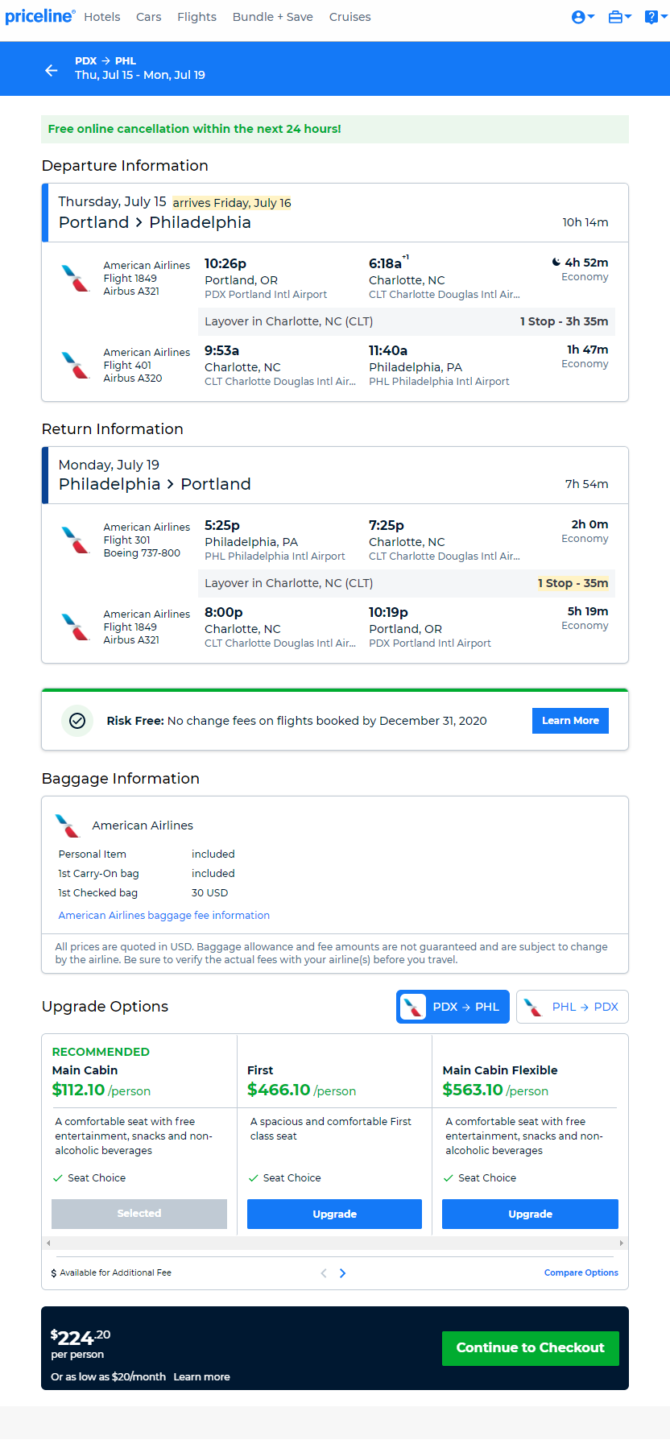Click the Risk Free checkmark shield icon
Screen dimensions: 670x1440
78,720
